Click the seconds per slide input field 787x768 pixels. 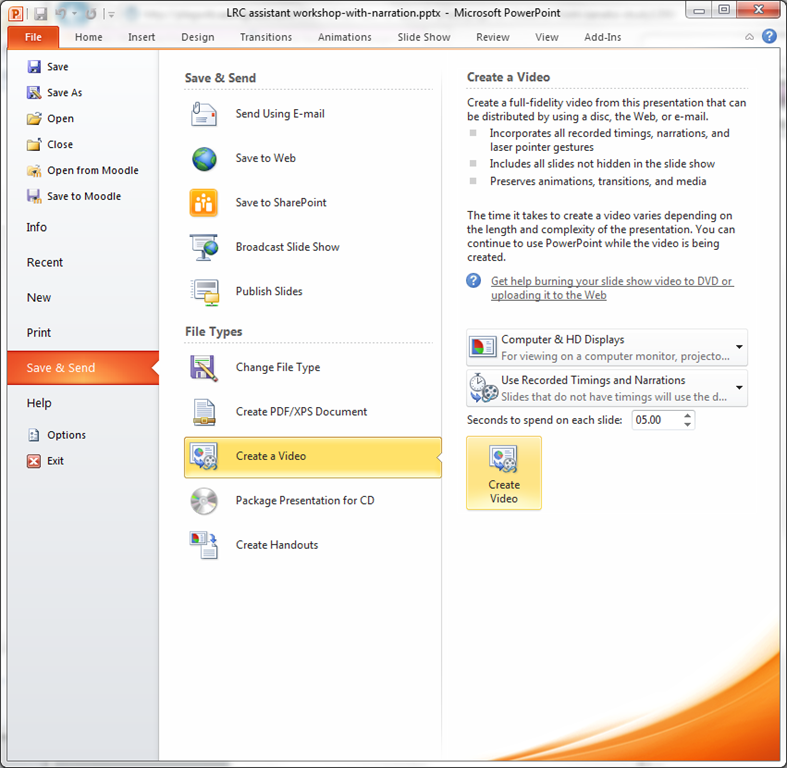coord(655,420)
